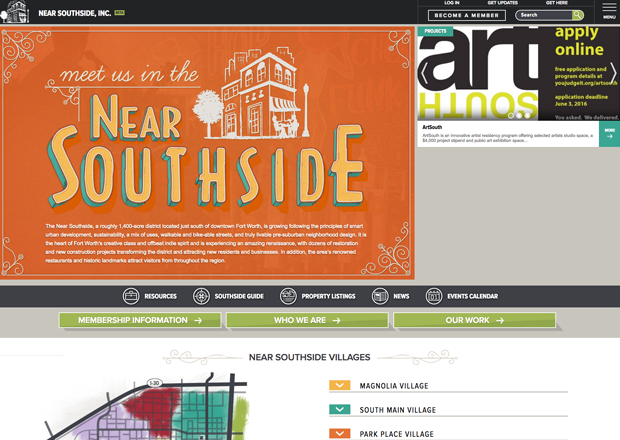Click in the Search input field

(544, 15)
